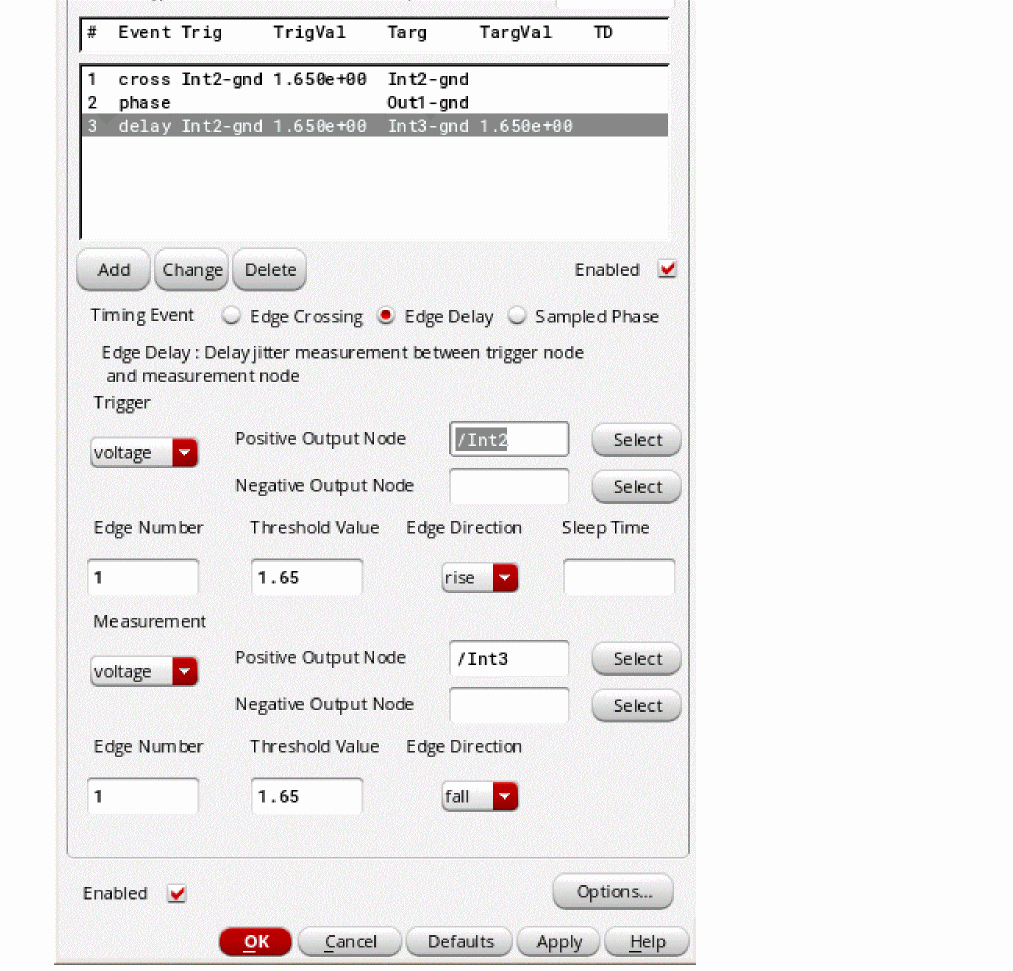Screen dimensions: 1013x971
Task: Open the Trigger voltage type dropdown
Action: coord(144,452)
